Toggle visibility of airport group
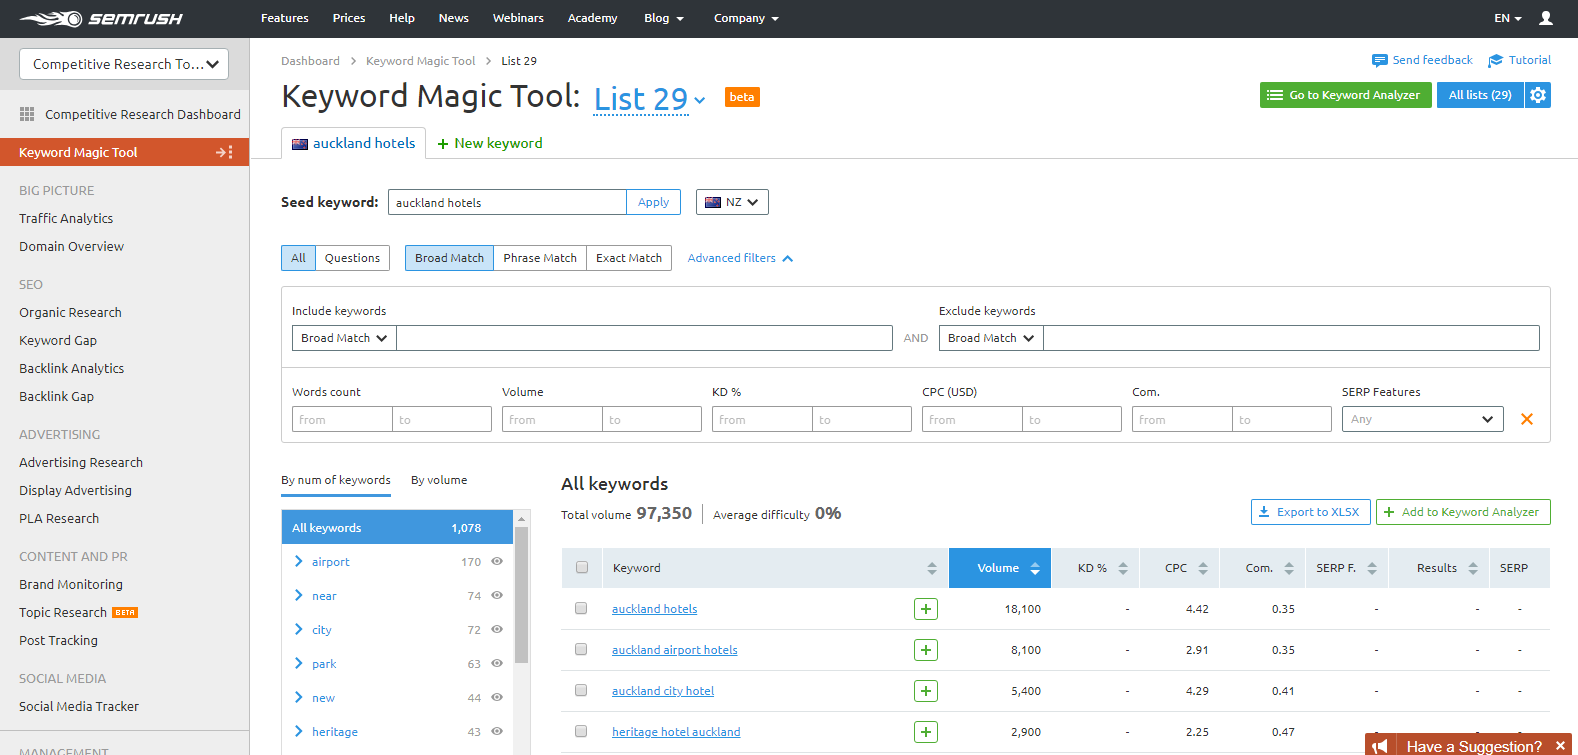 tap(497, 561)
